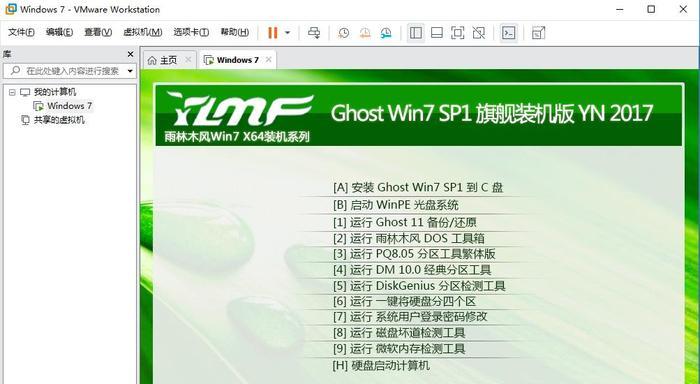
Task: Open the snapshot manager icon
Action: coord(386,33)
